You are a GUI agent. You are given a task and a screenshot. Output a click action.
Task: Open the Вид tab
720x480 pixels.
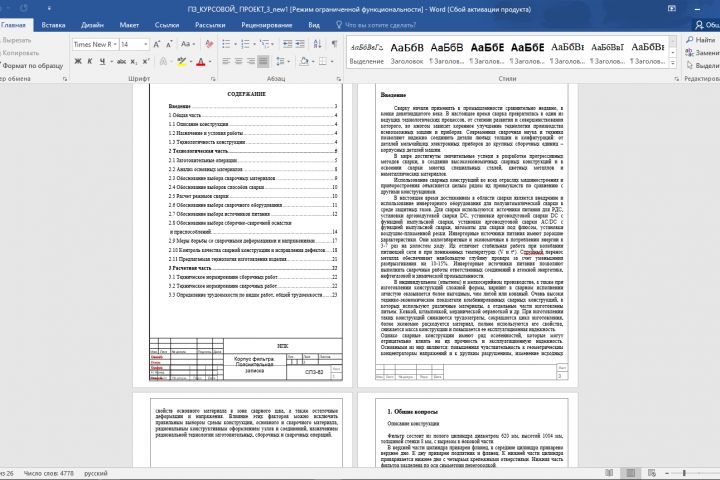[x=314, y=25]
